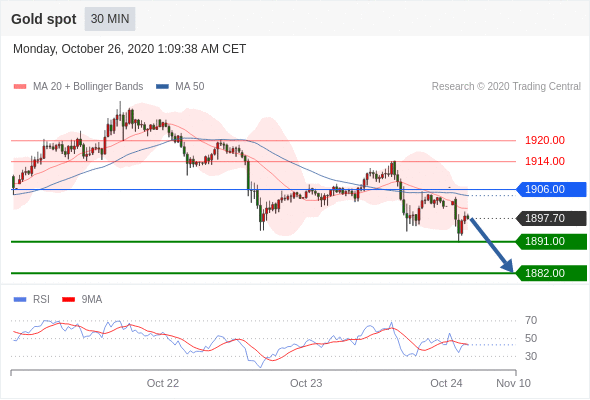Screen dimensions: 590x400
Task: Click the RSI 30 level label
Action: (x=531, y=356)
